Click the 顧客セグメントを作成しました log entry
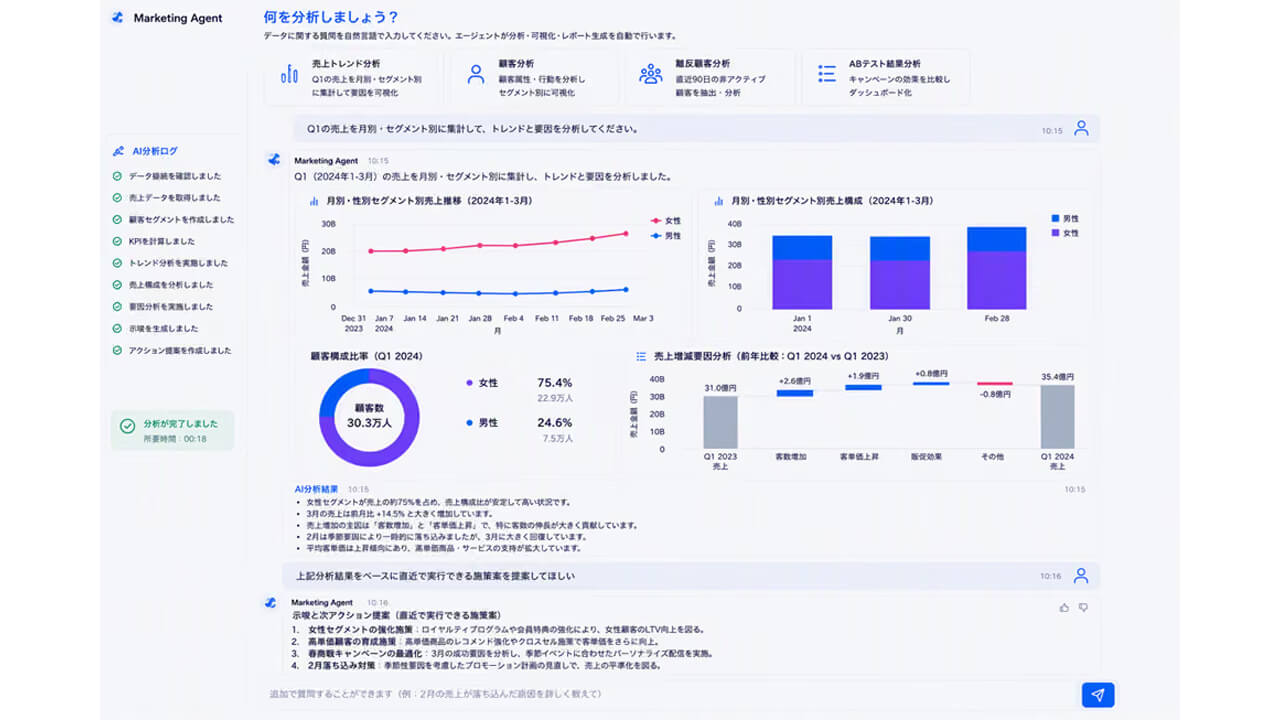Screen dimensions: 1280x720 (x=181, y=220)
